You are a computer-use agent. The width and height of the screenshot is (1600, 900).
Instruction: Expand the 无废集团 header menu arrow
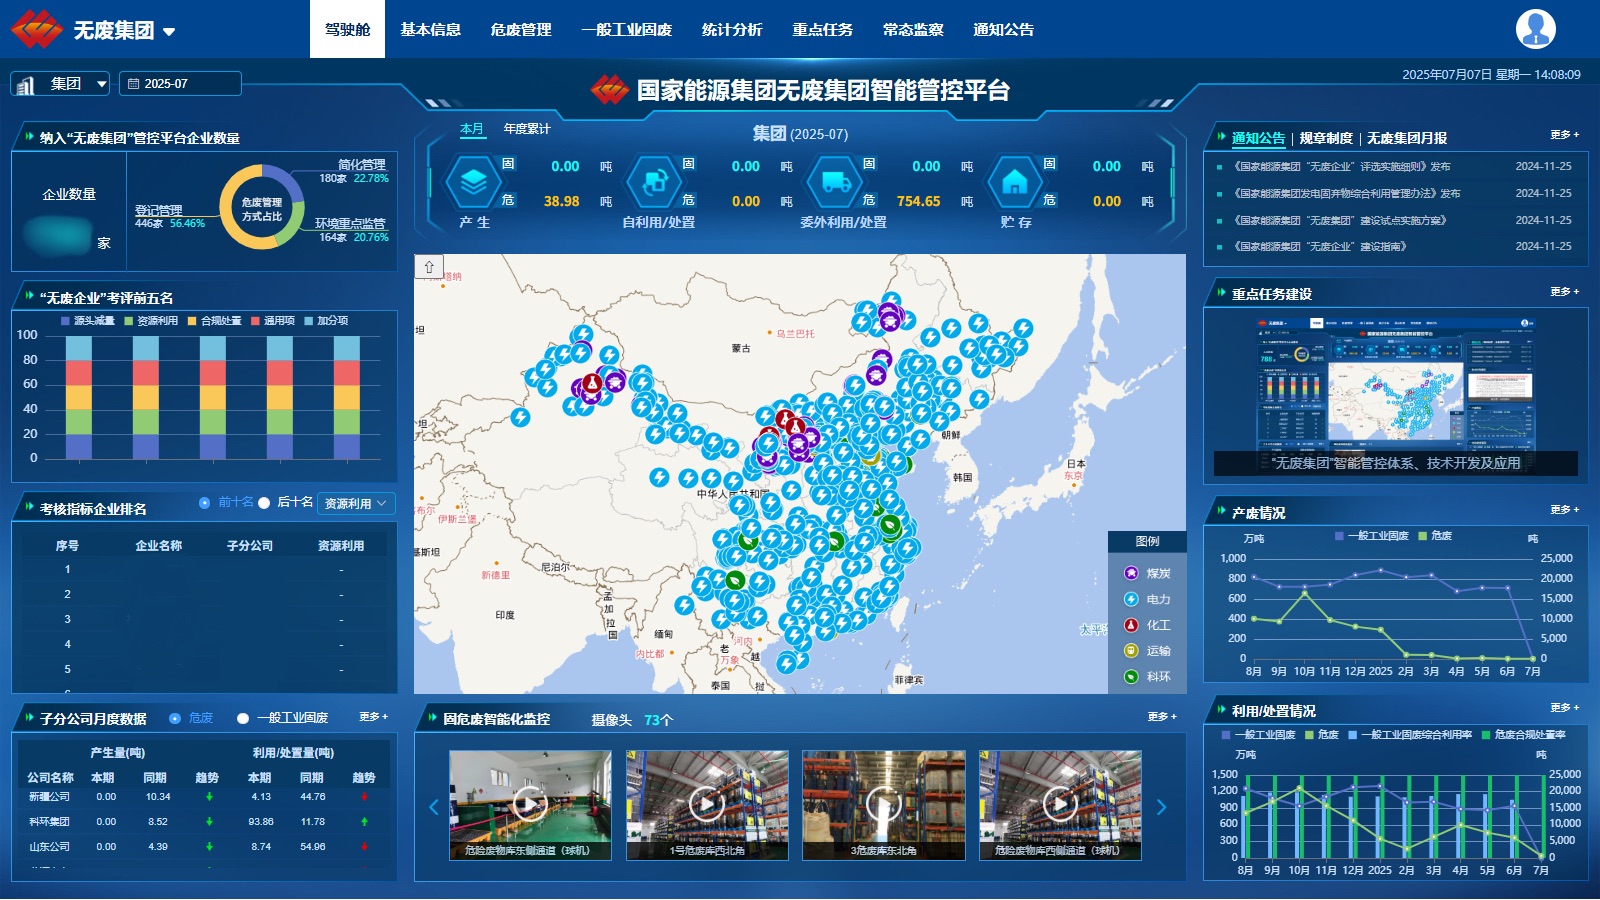(169, 31)
